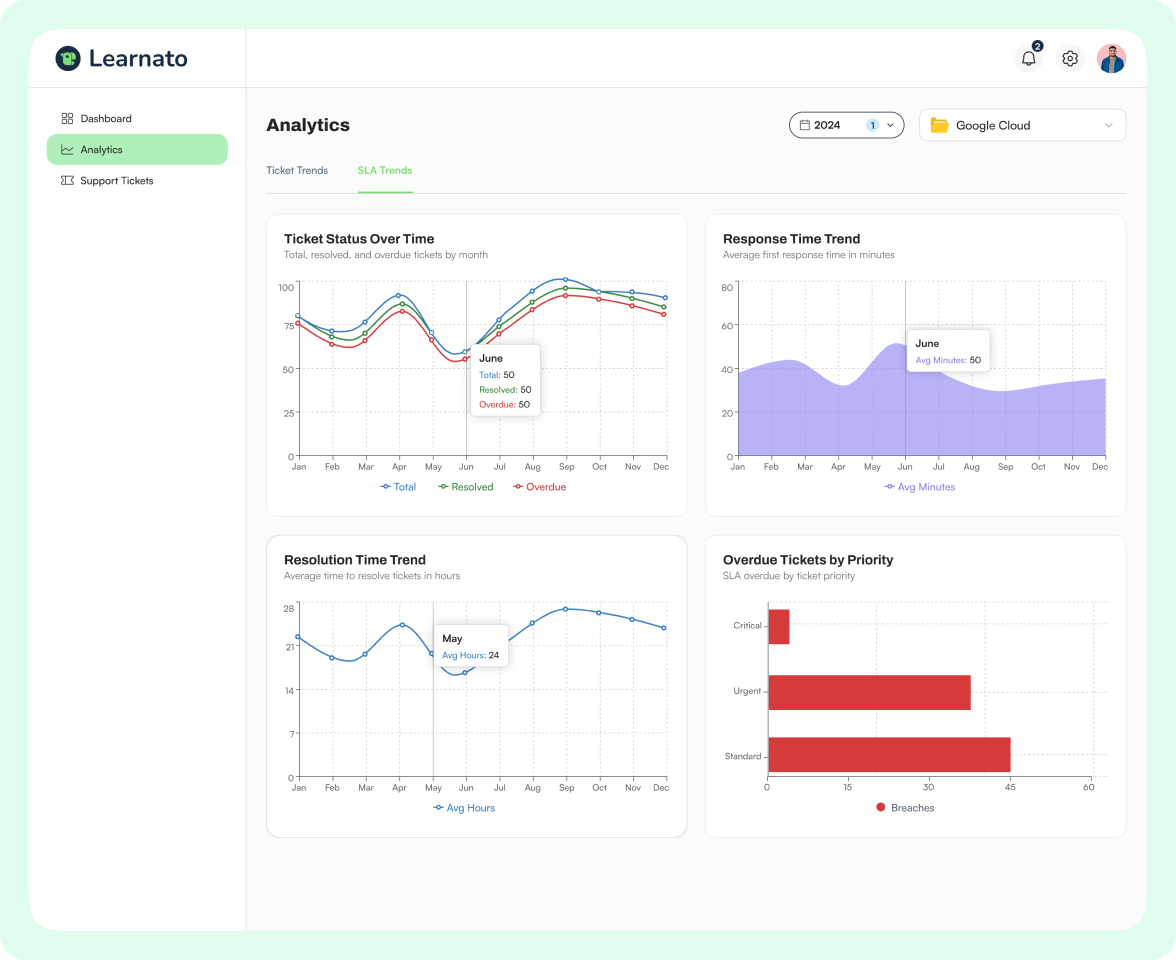
Task: Click the Support Tickets ticket icon
Action: coord(68,181)
